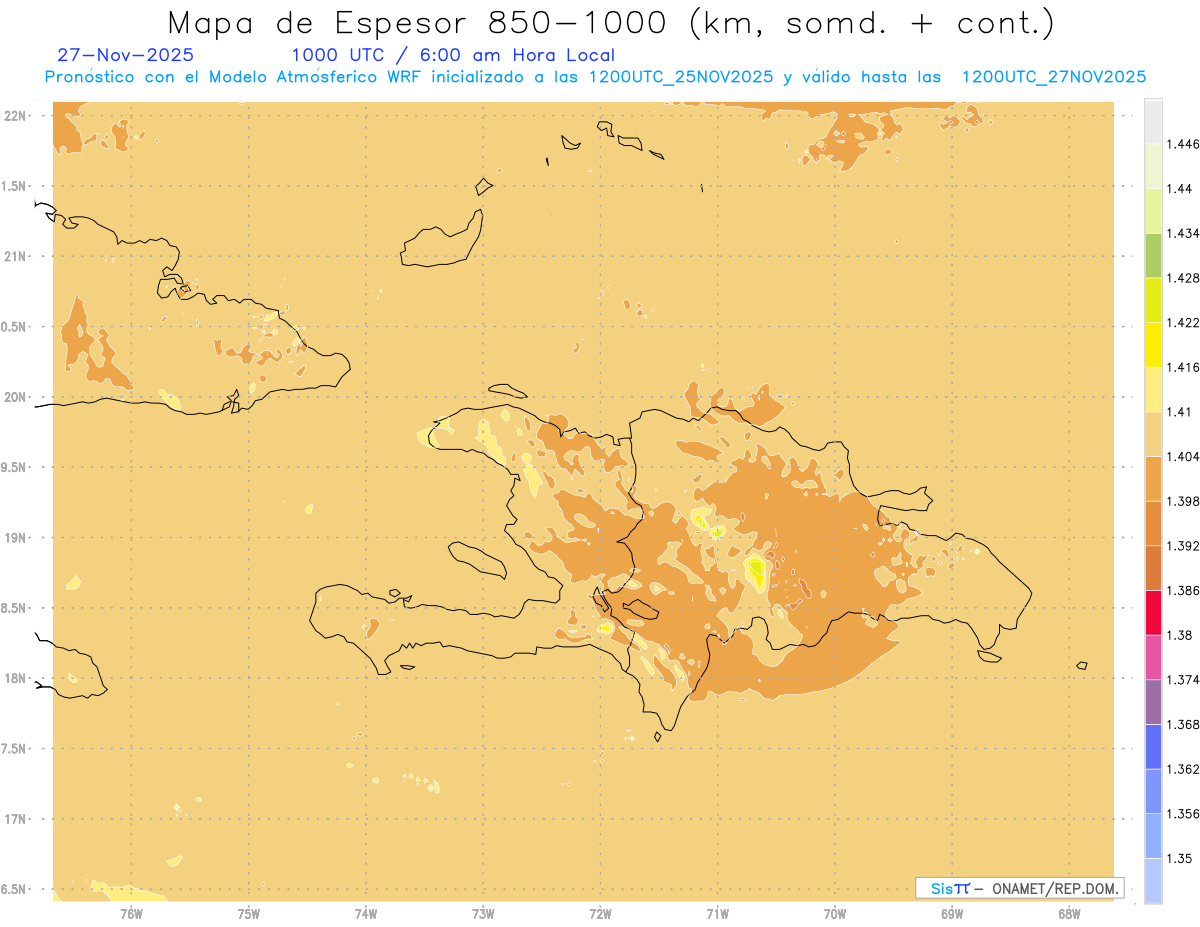Click the 20N latitude axis label
Screen dimensions: 1200x927
[17, 397]
